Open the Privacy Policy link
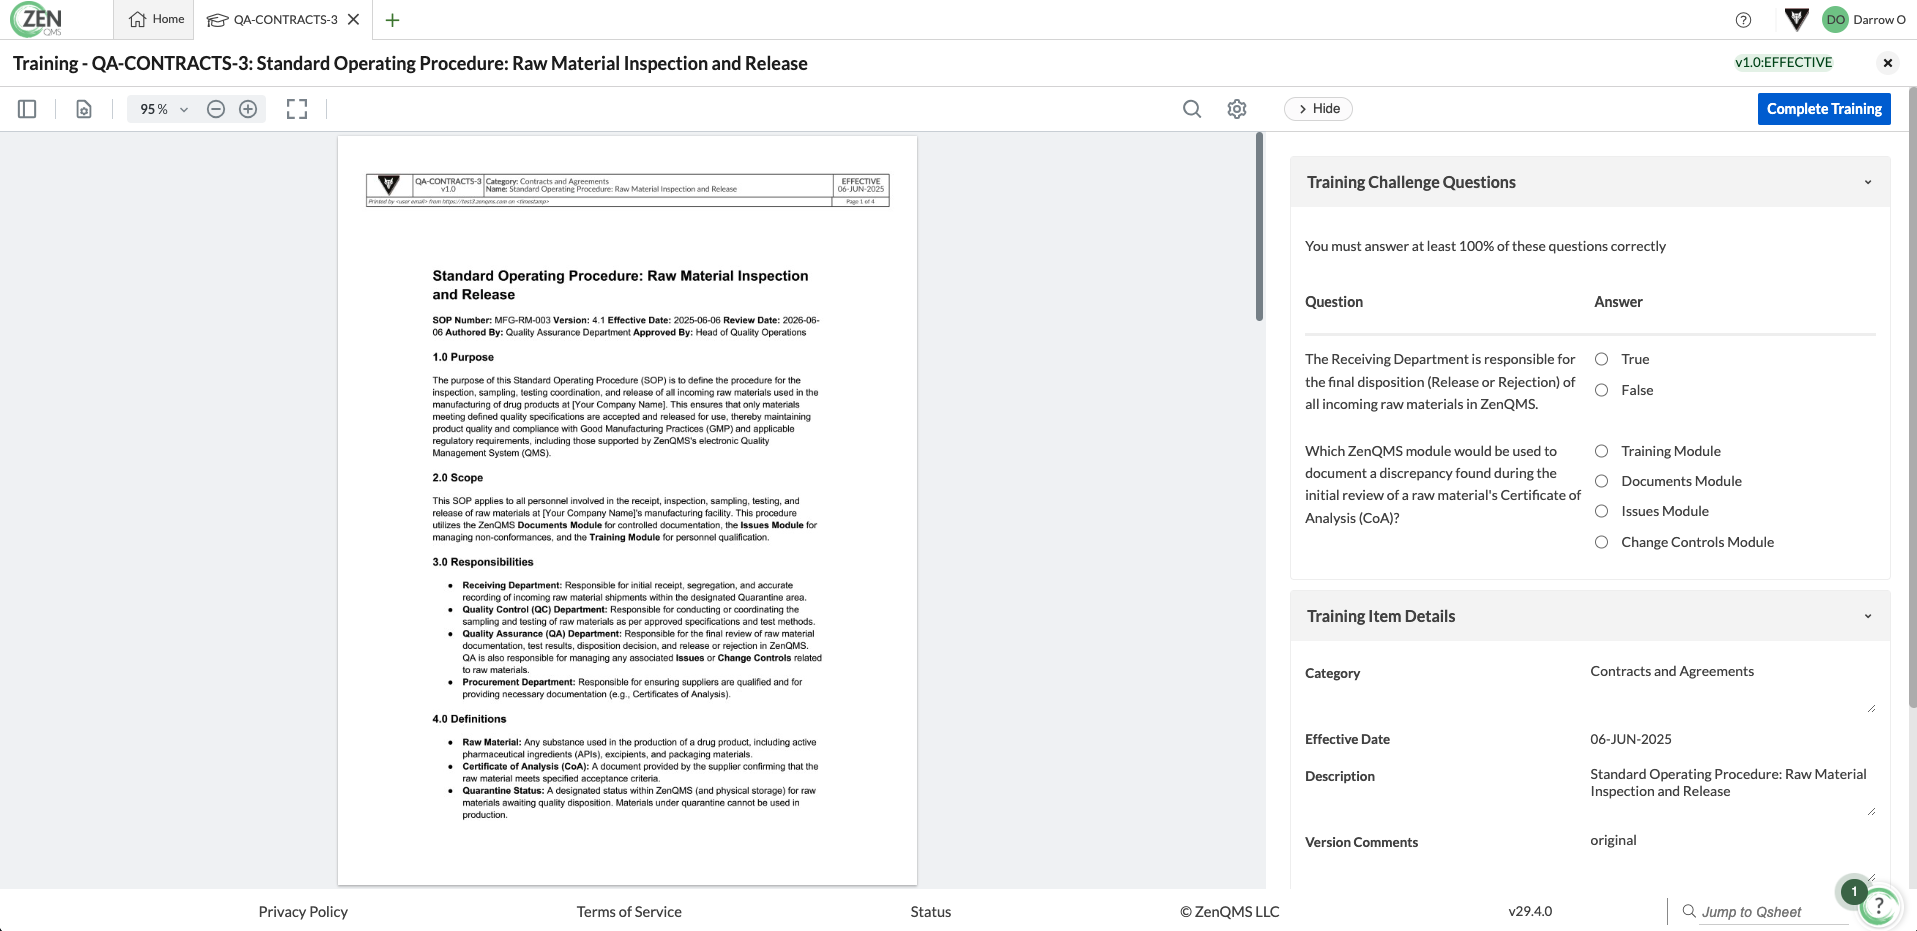This screenshot has height=931, width=1917. point(303,912)
